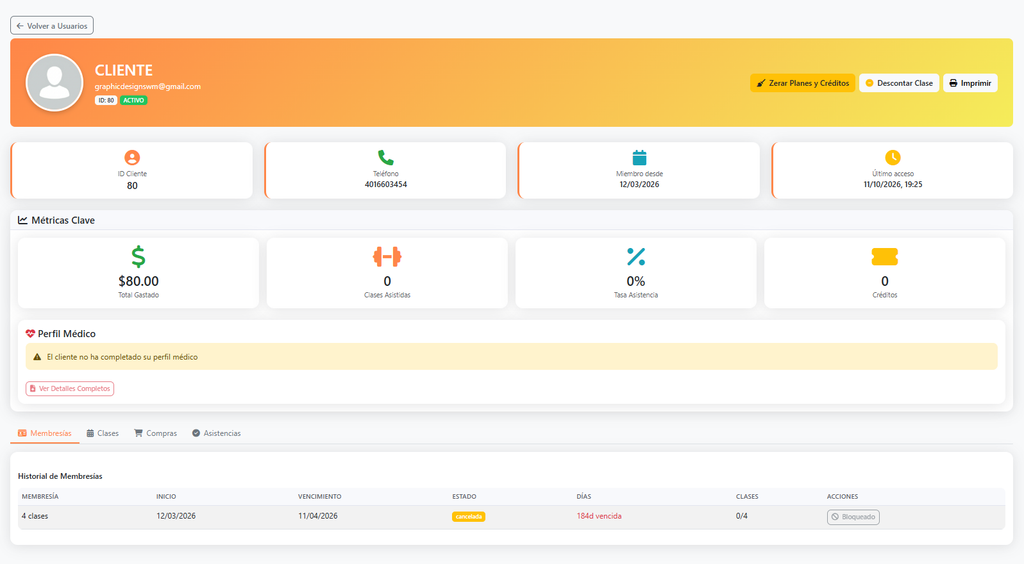
Task: Click the green ACTIVO badge
Action: pos(133,101)
